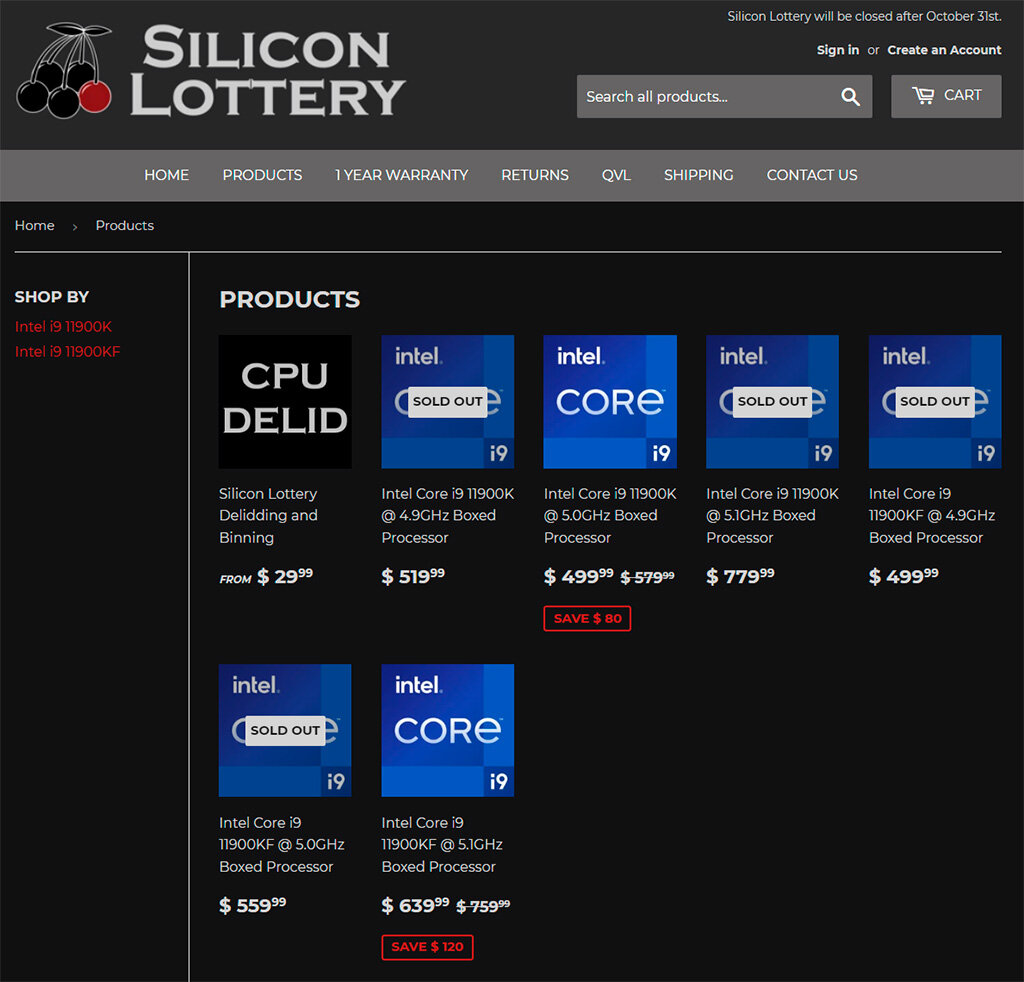The image size is (1024, 982).
Task: Click the closing notice about October 31st
Action: tap(864, 16)
